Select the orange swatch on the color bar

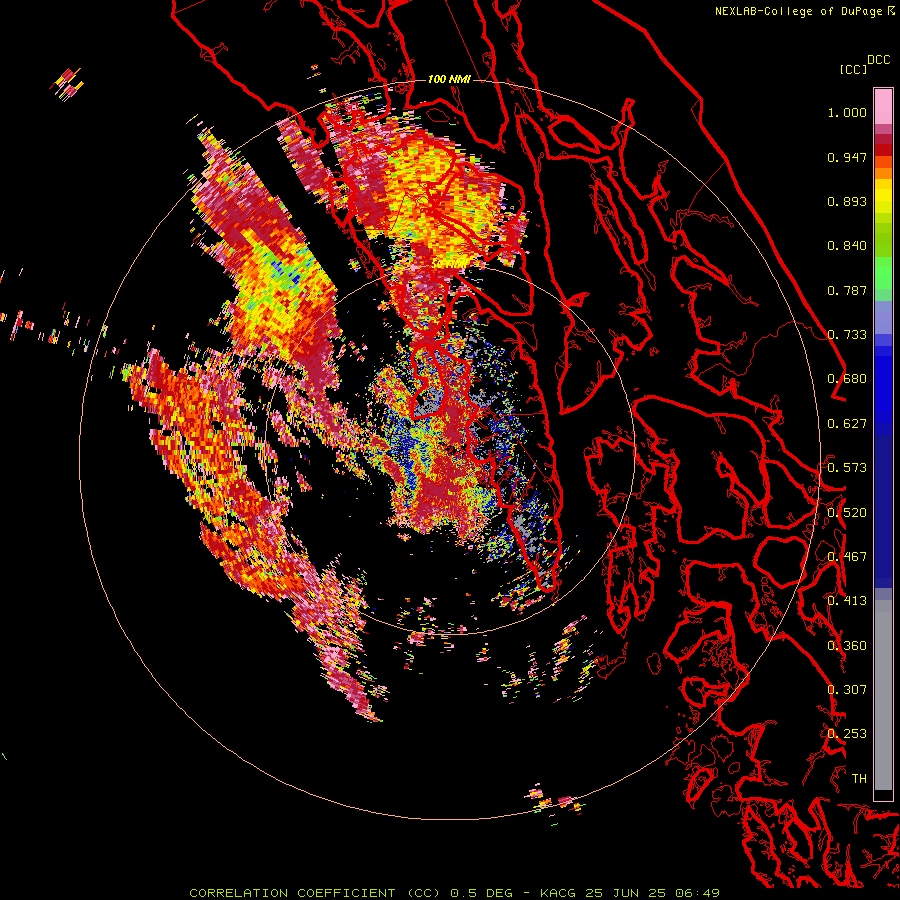pyautogui.click(x=883, y=173)
